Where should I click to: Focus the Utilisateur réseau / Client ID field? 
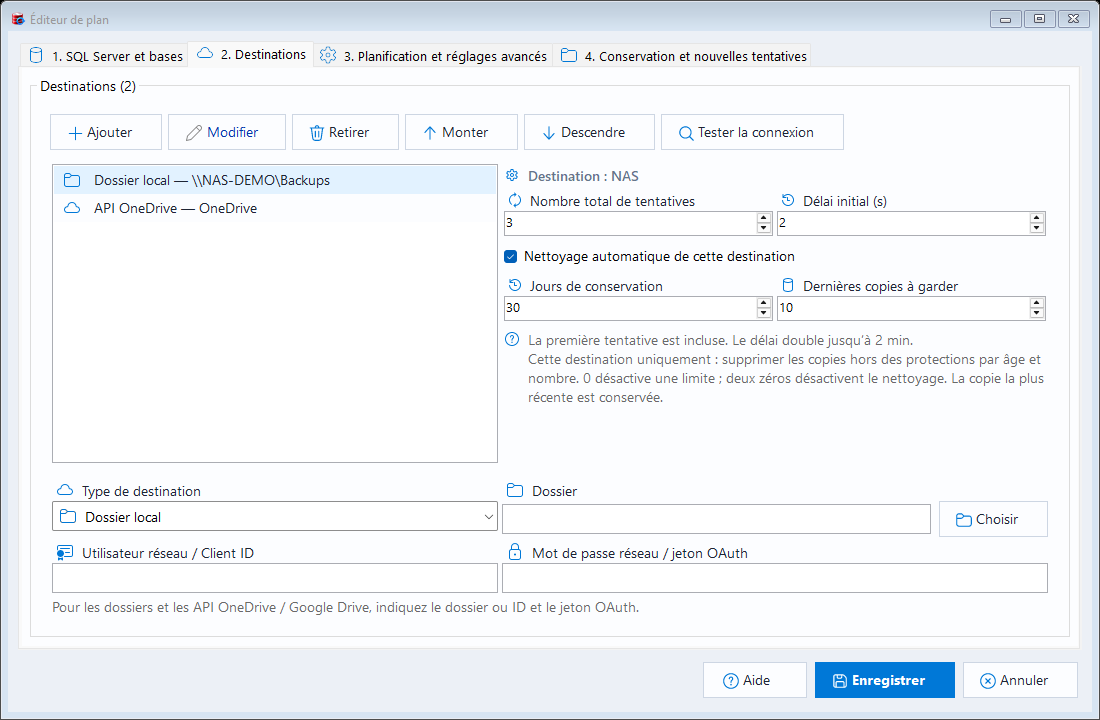click(x=275, y=578)
